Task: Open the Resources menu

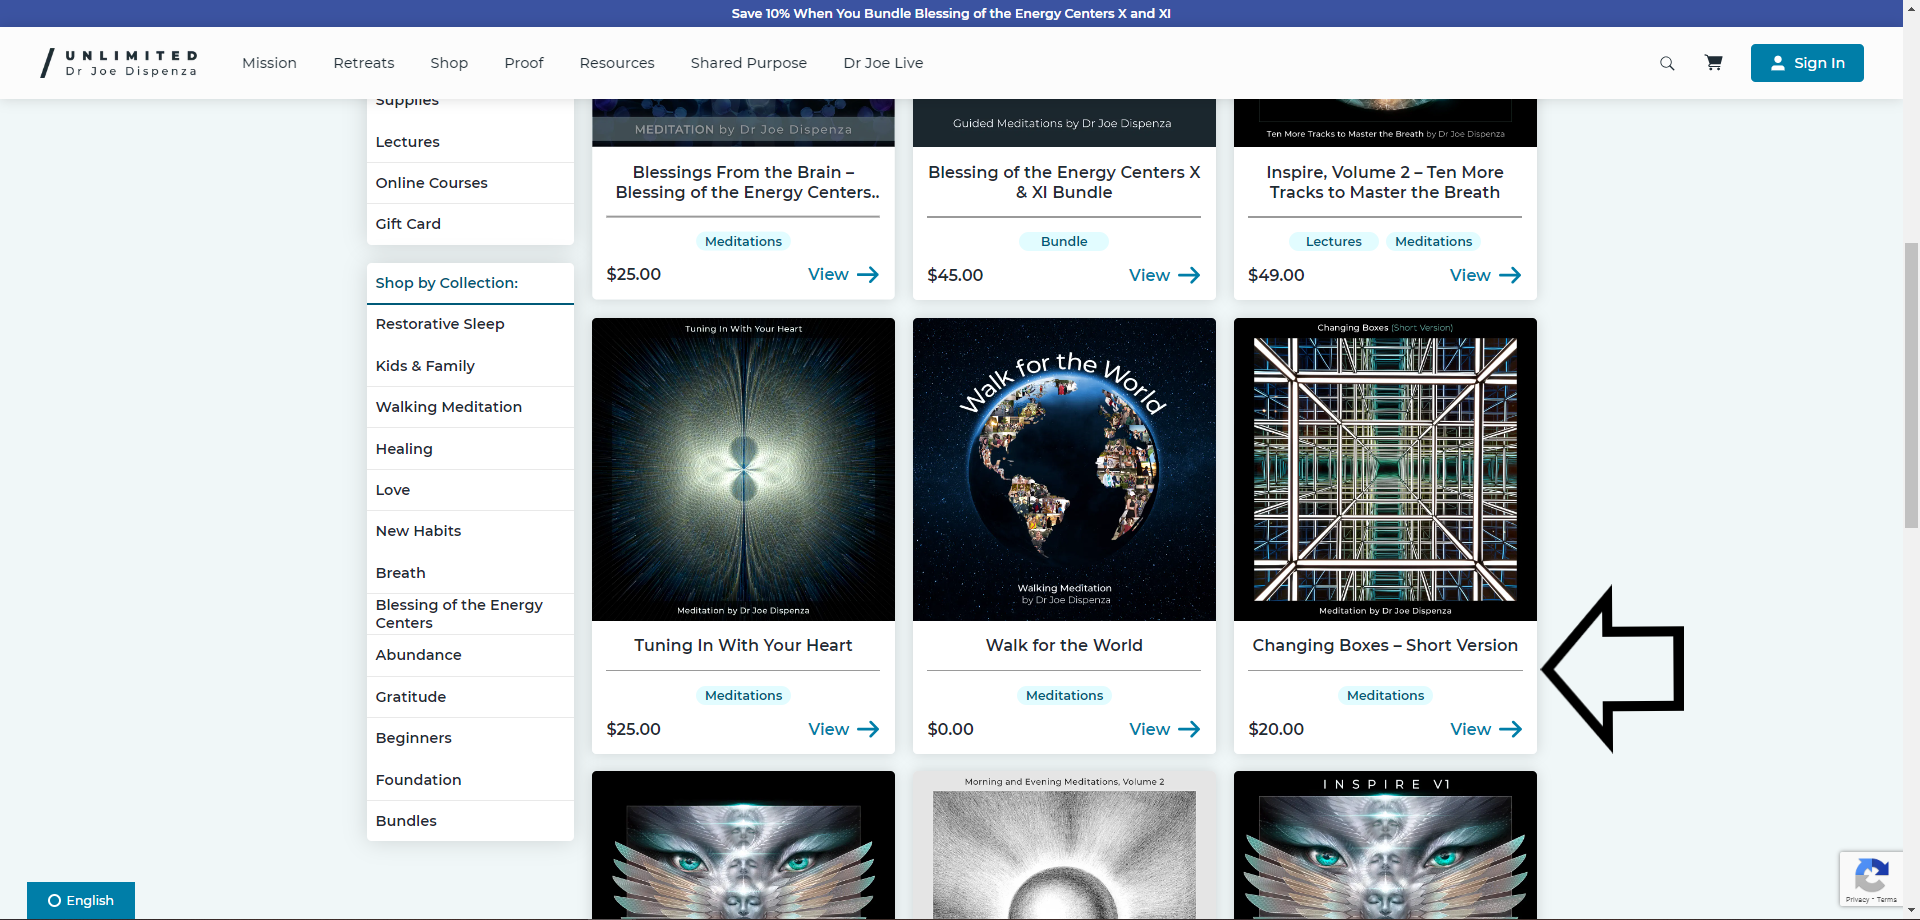Action: tap(617, 63)
